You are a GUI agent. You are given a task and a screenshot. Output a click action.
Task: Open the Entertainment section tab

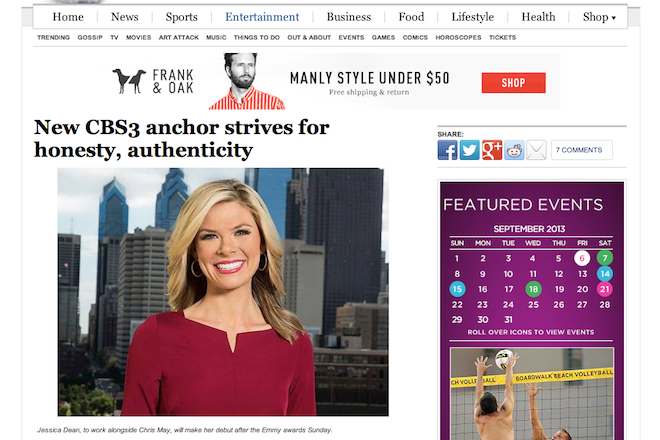click(x=262, y=17)
